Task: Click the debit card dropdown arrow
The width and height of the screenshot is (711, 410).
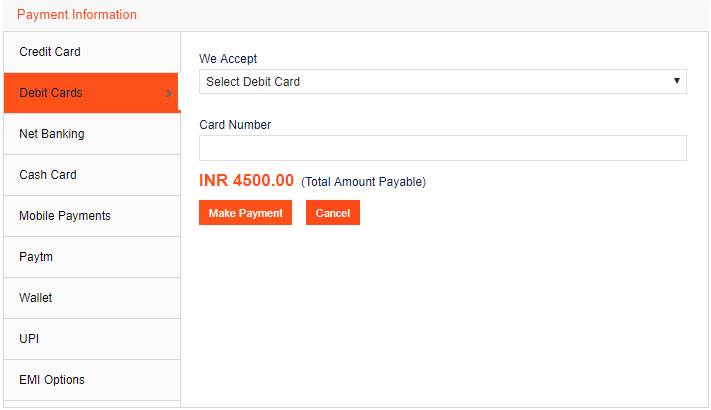Action: 677,81
